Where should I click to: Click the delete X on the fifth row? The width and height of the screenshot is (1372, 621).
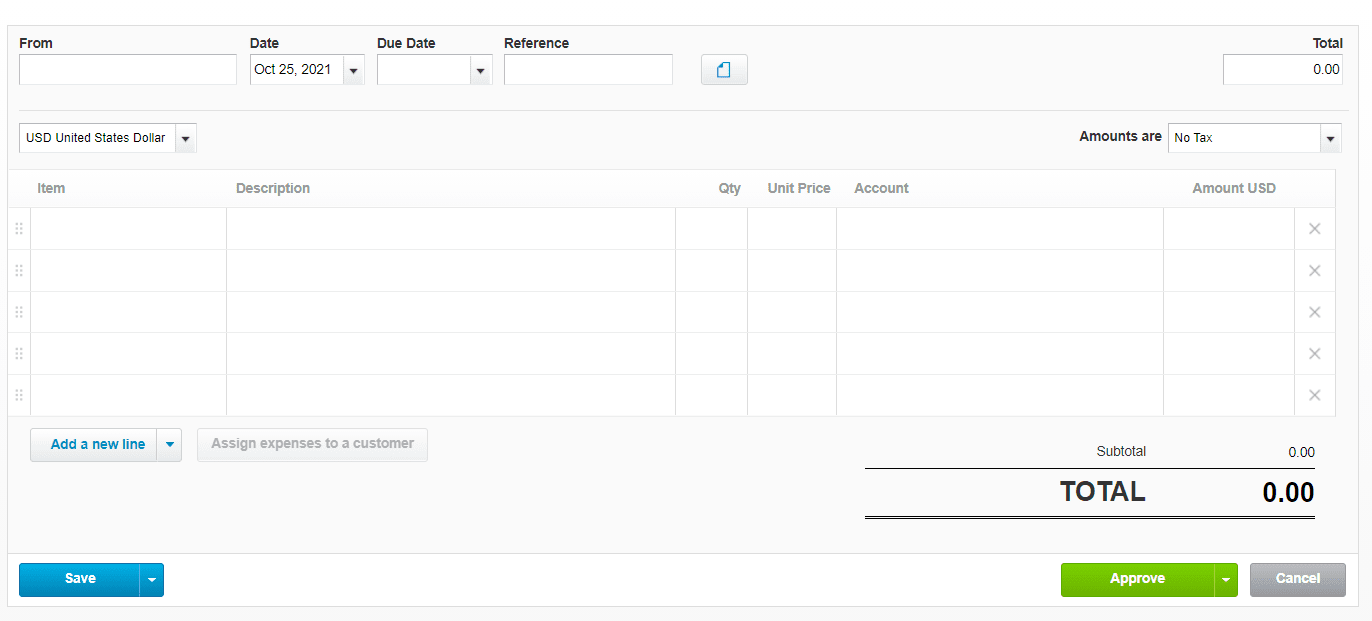[1314, 395]
